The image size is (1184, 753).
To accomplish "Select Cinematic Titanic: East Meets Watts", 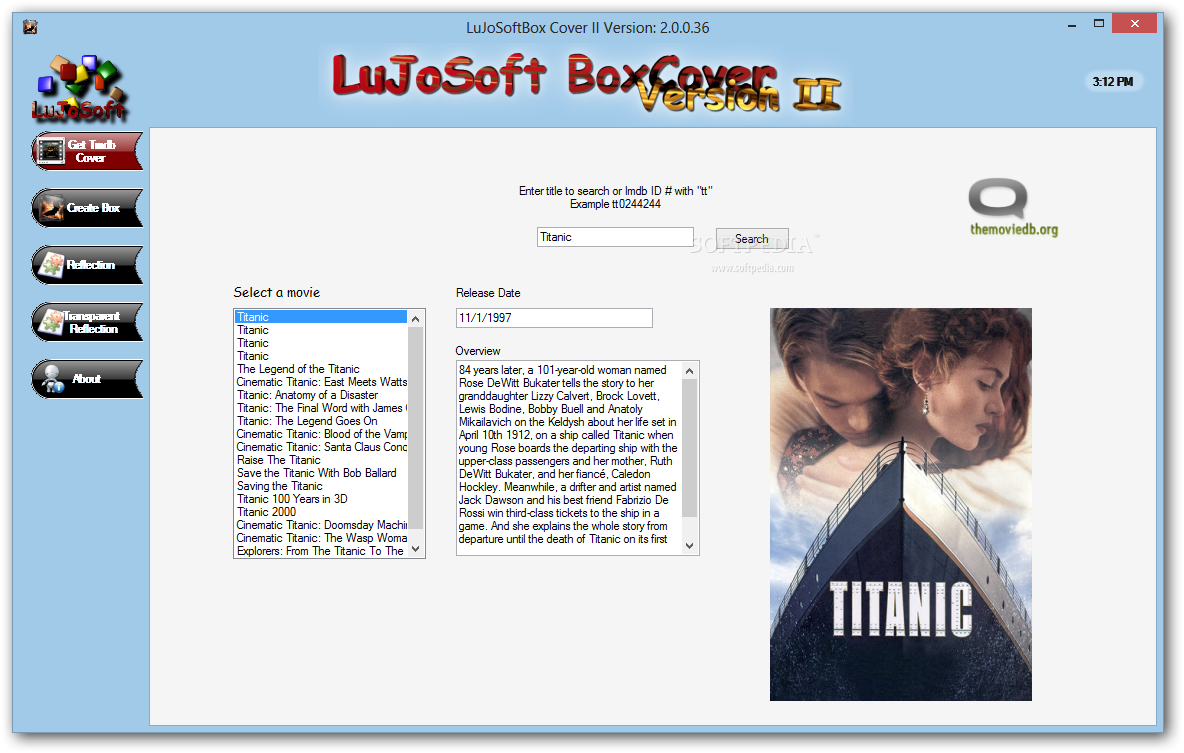I will point(321,382).
